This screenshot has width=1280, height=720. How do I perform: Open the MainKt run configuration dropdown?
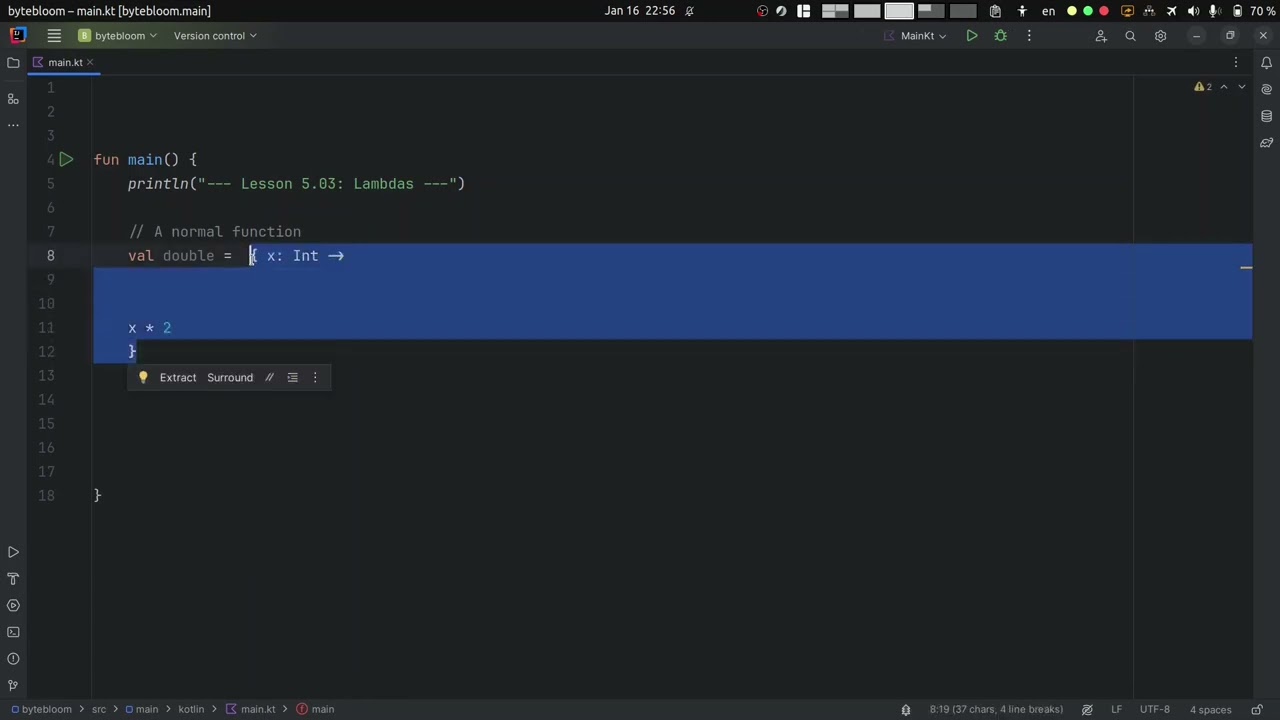coord(916,36)
